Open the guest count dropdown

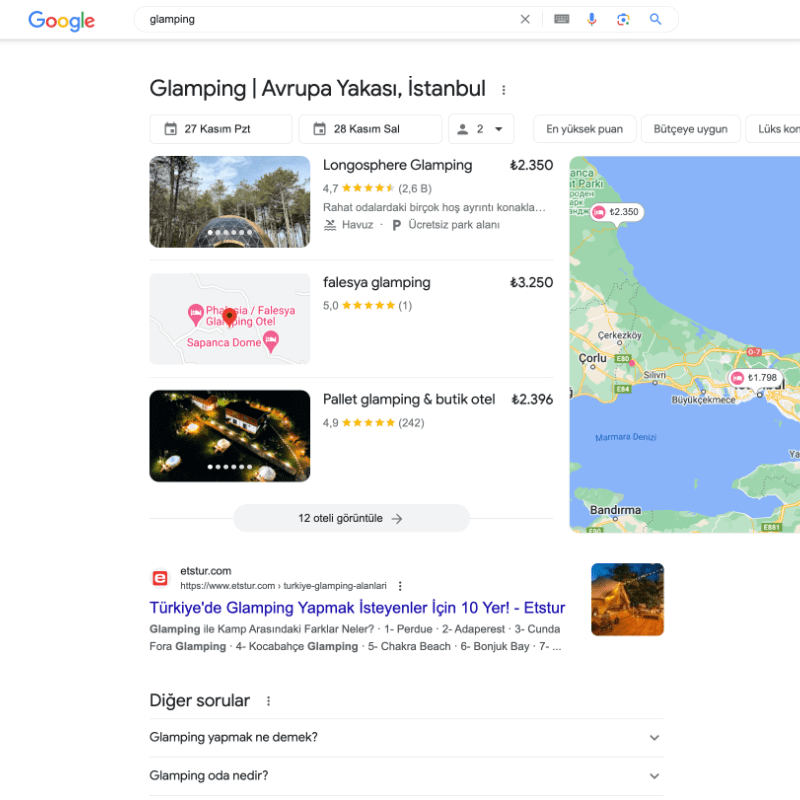pyautogui.click(x=481, y=129)
